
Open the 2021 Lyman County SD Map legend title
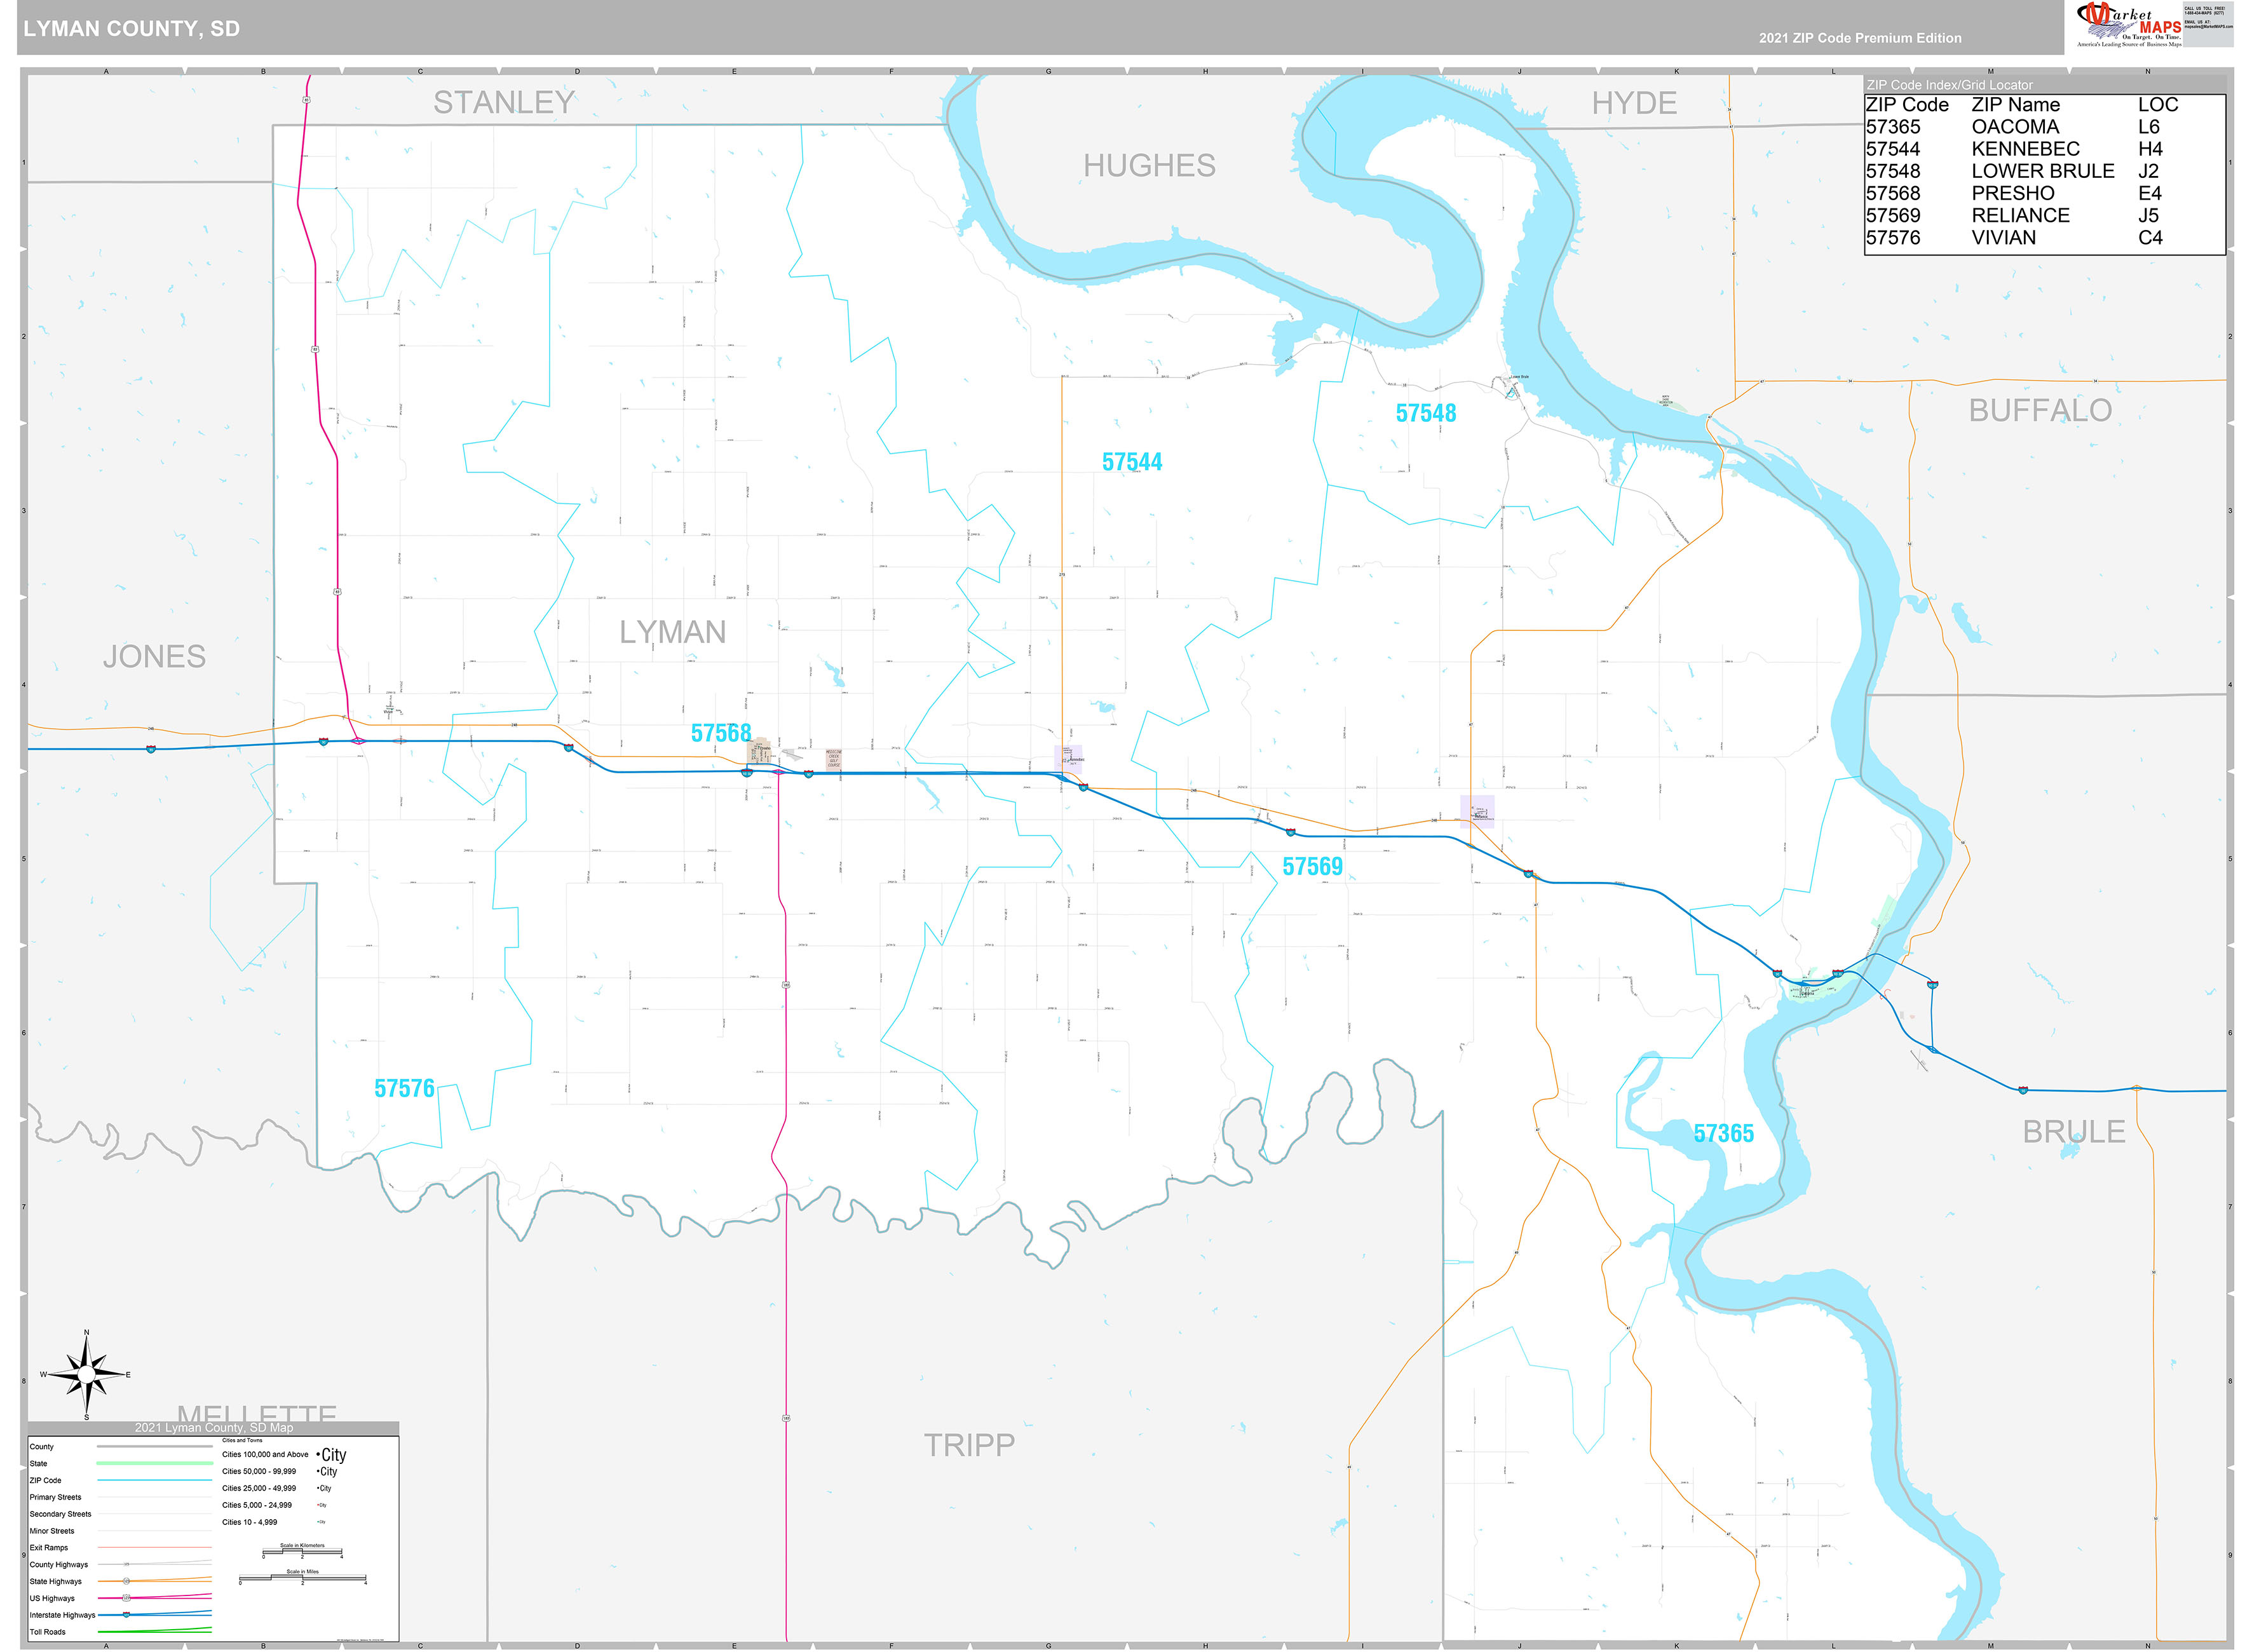pyautogui.click(x=214, y=1428)
